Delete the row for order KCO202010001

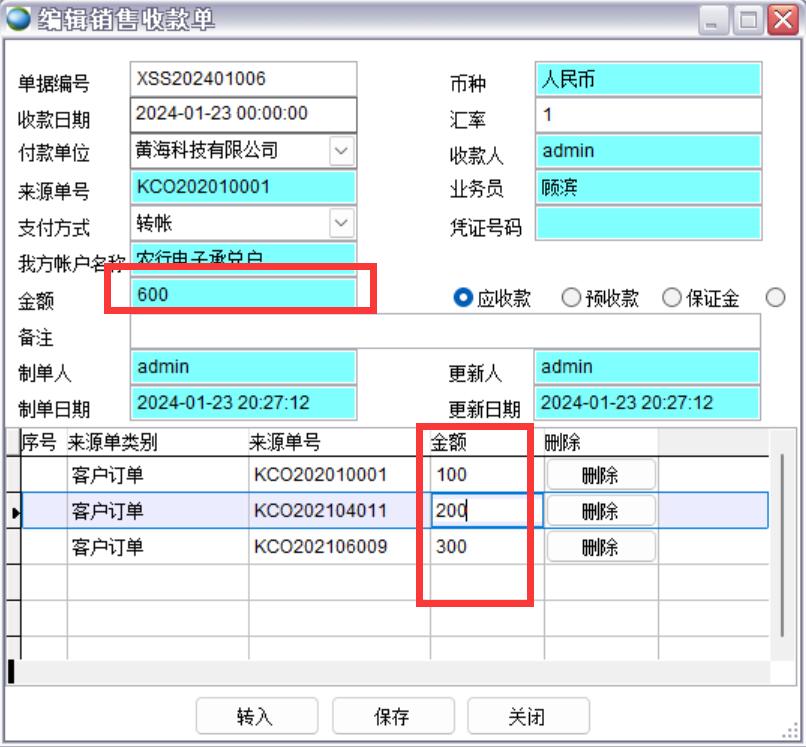point(600,475)
